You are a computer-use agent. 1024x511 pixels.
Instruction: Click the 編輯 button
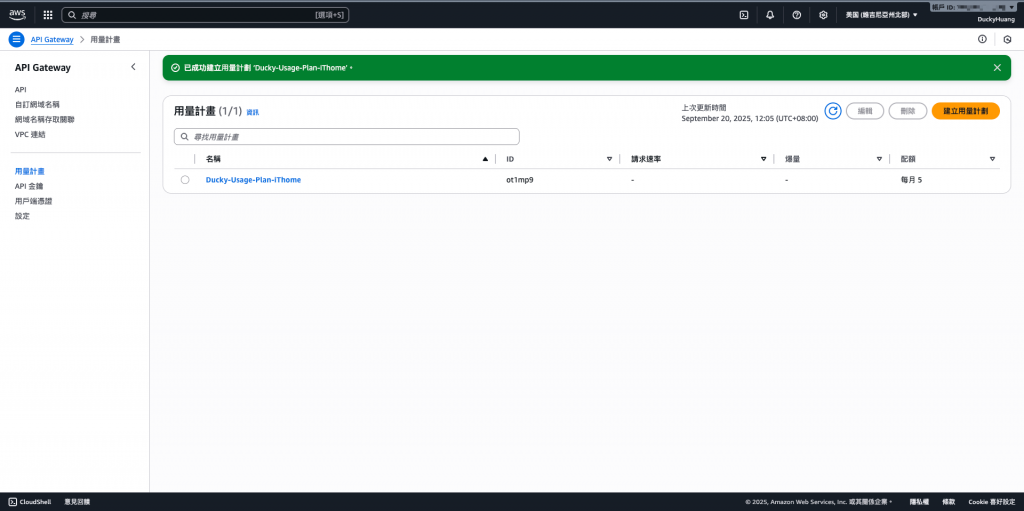(865, 111)
